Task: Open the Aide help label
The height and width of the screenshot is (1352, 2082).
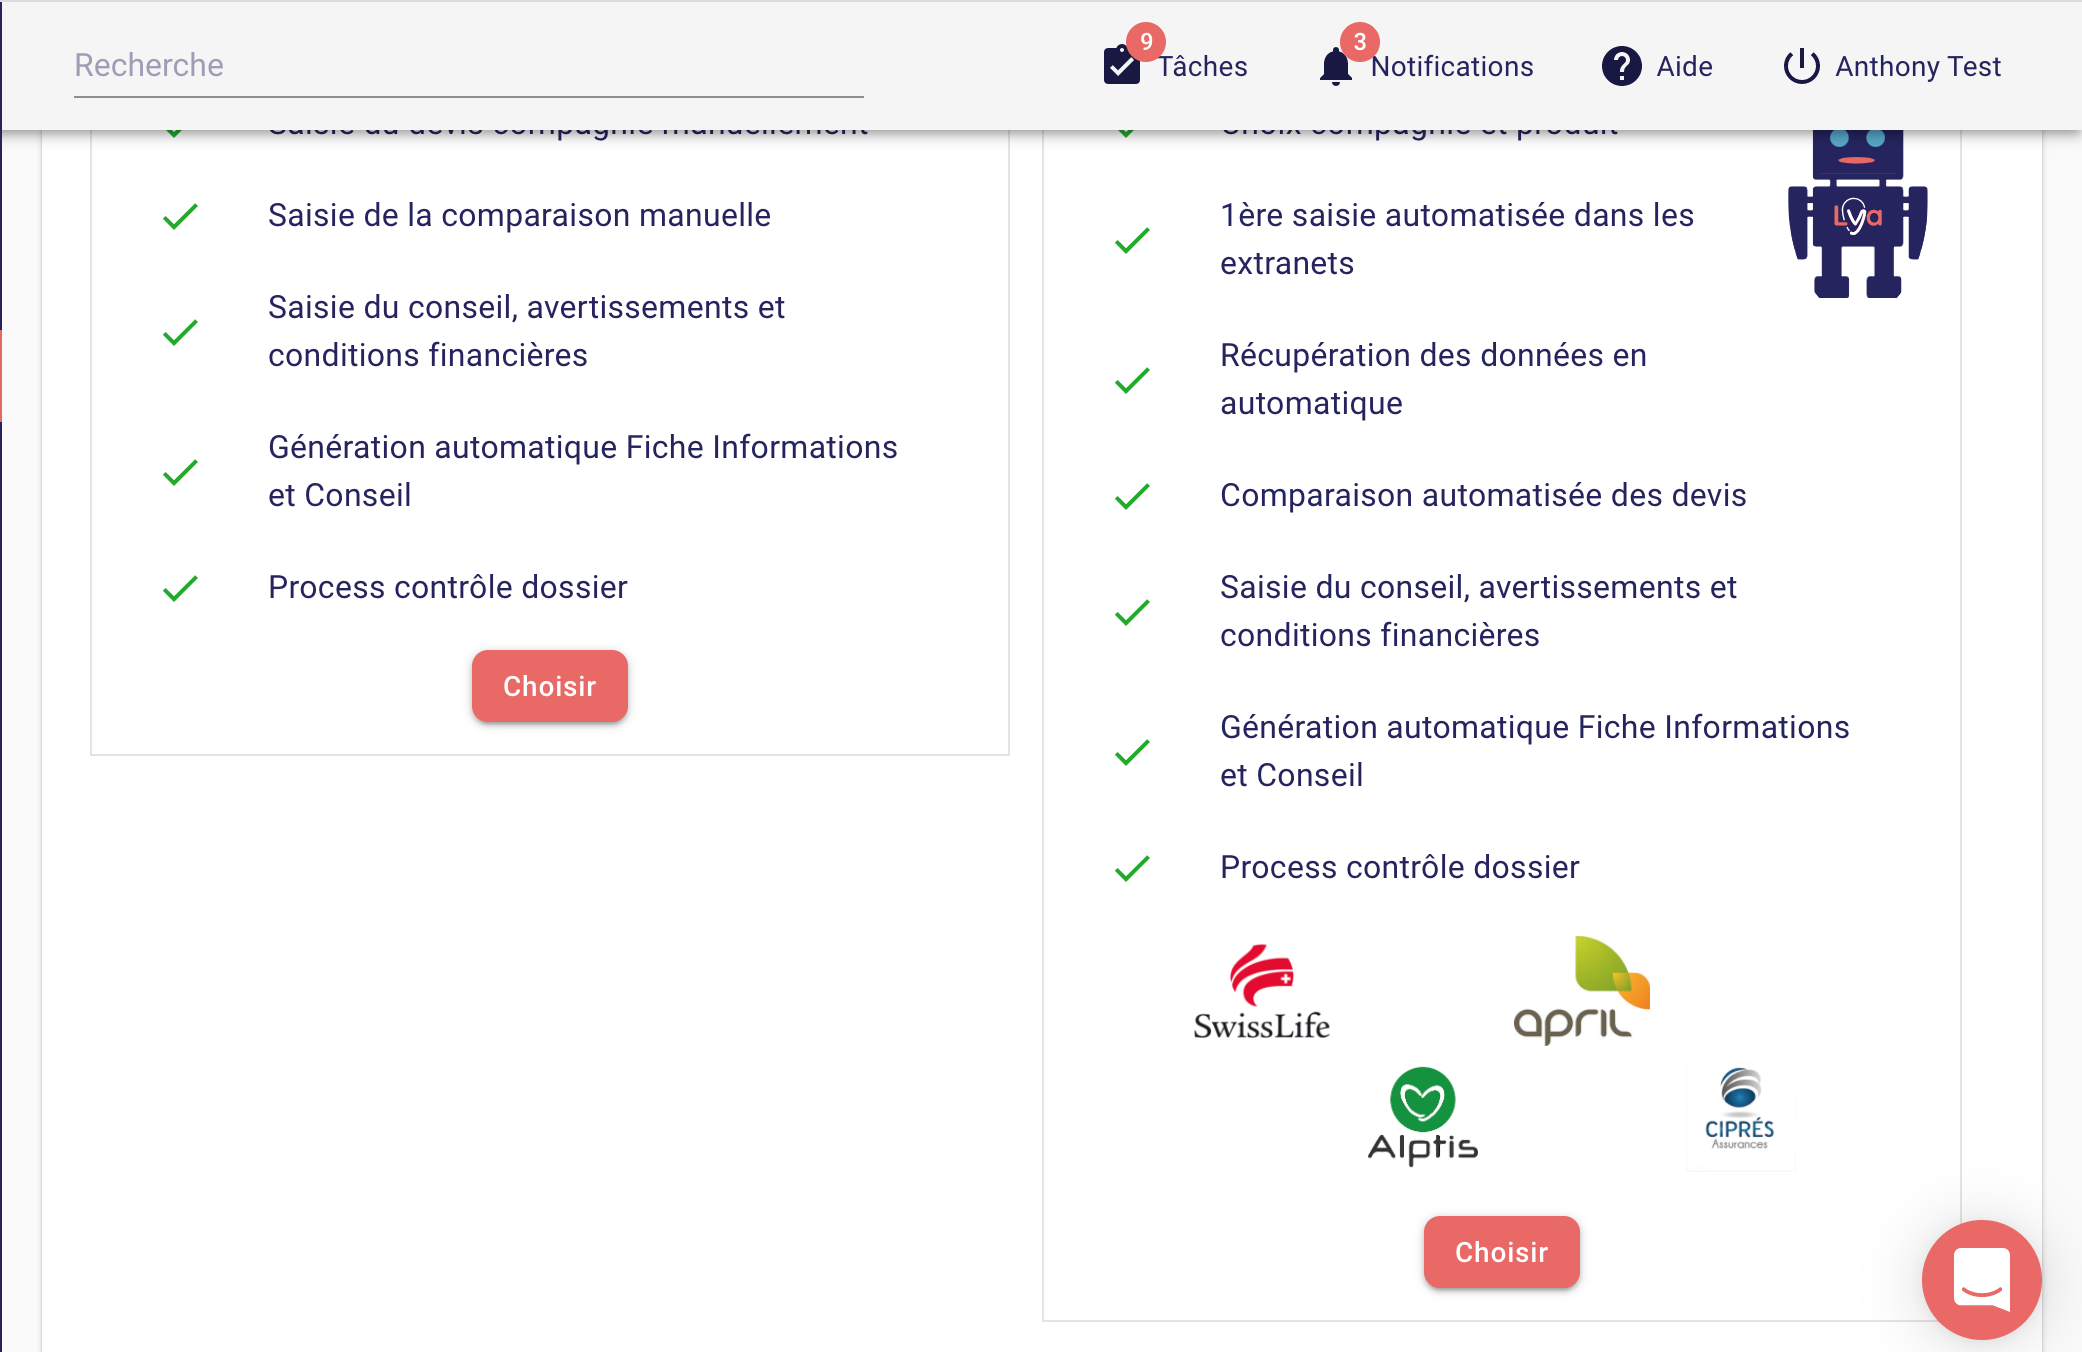Action: 1684,67
